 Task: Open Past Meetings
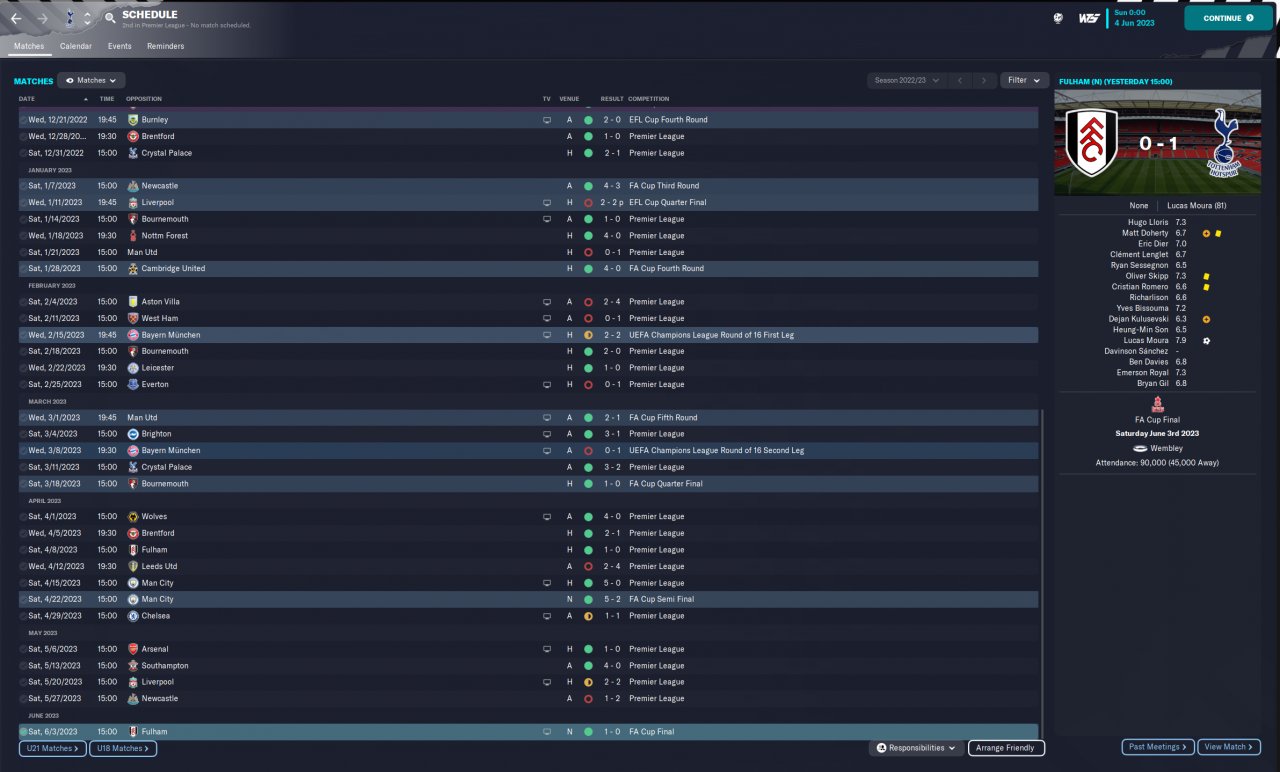(1158, 747)
